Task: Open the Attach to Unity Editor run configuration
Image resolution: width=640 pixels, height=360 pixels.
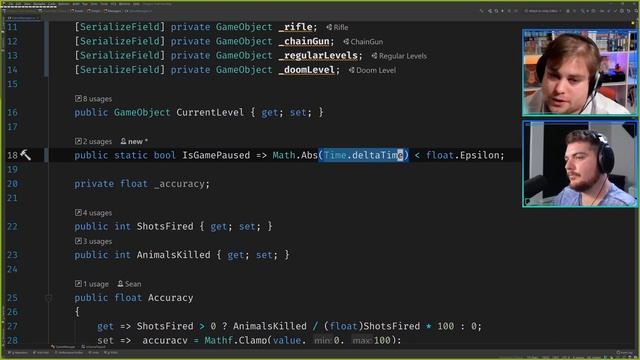Action: (x=543, y=11)
